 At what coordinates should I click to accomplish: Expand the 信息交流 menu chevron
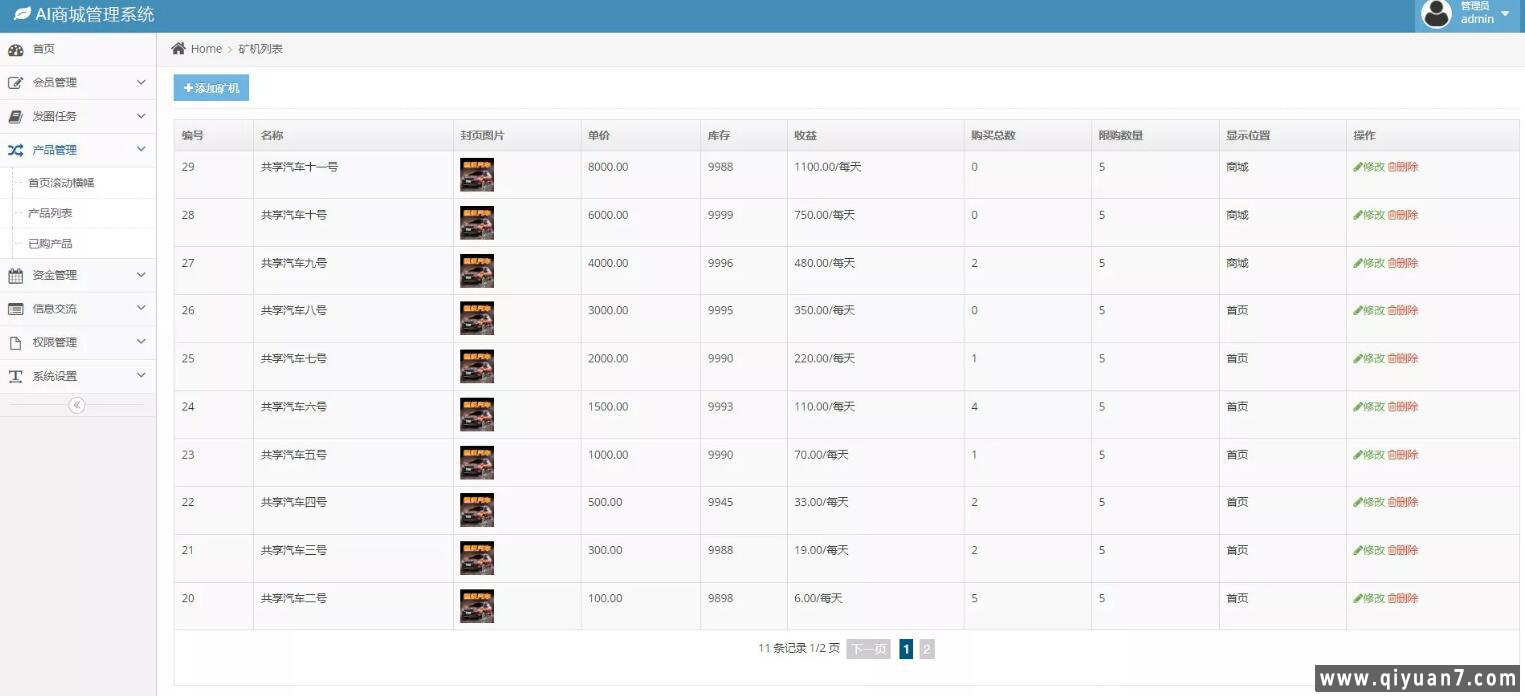point(141,308)
